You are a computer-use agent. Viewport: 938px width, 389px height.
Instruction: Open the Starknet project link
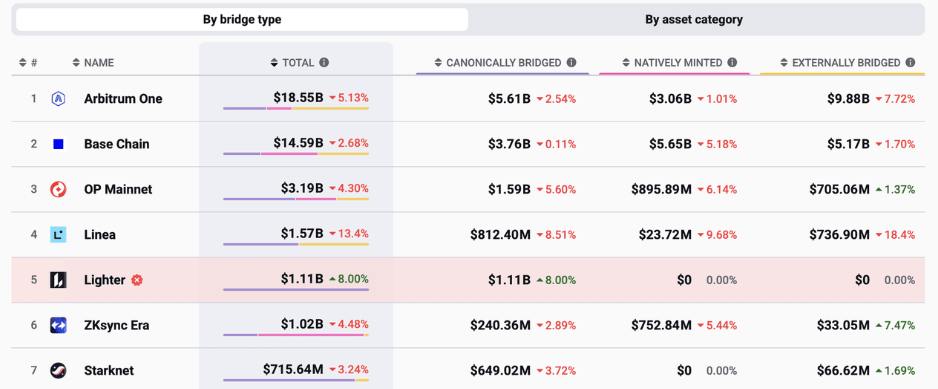pos(109,370)
